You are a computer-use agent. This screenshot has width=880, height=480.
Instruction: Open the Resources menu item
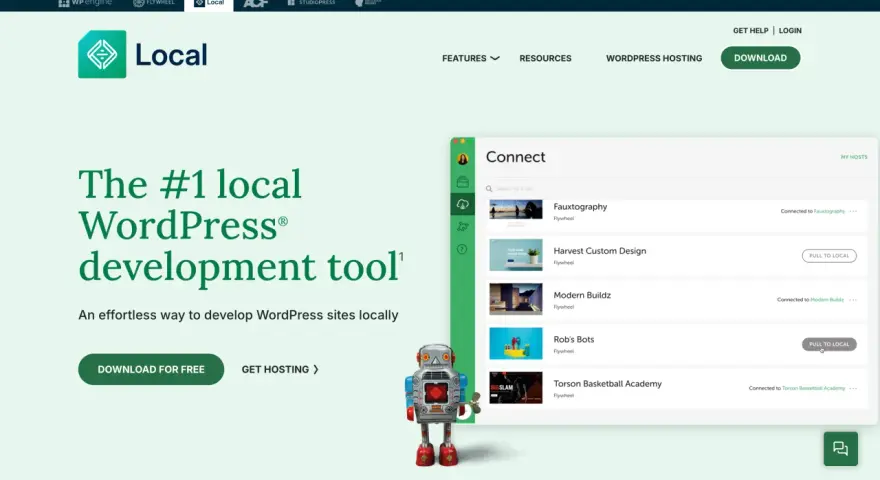[x=546, y=58]
